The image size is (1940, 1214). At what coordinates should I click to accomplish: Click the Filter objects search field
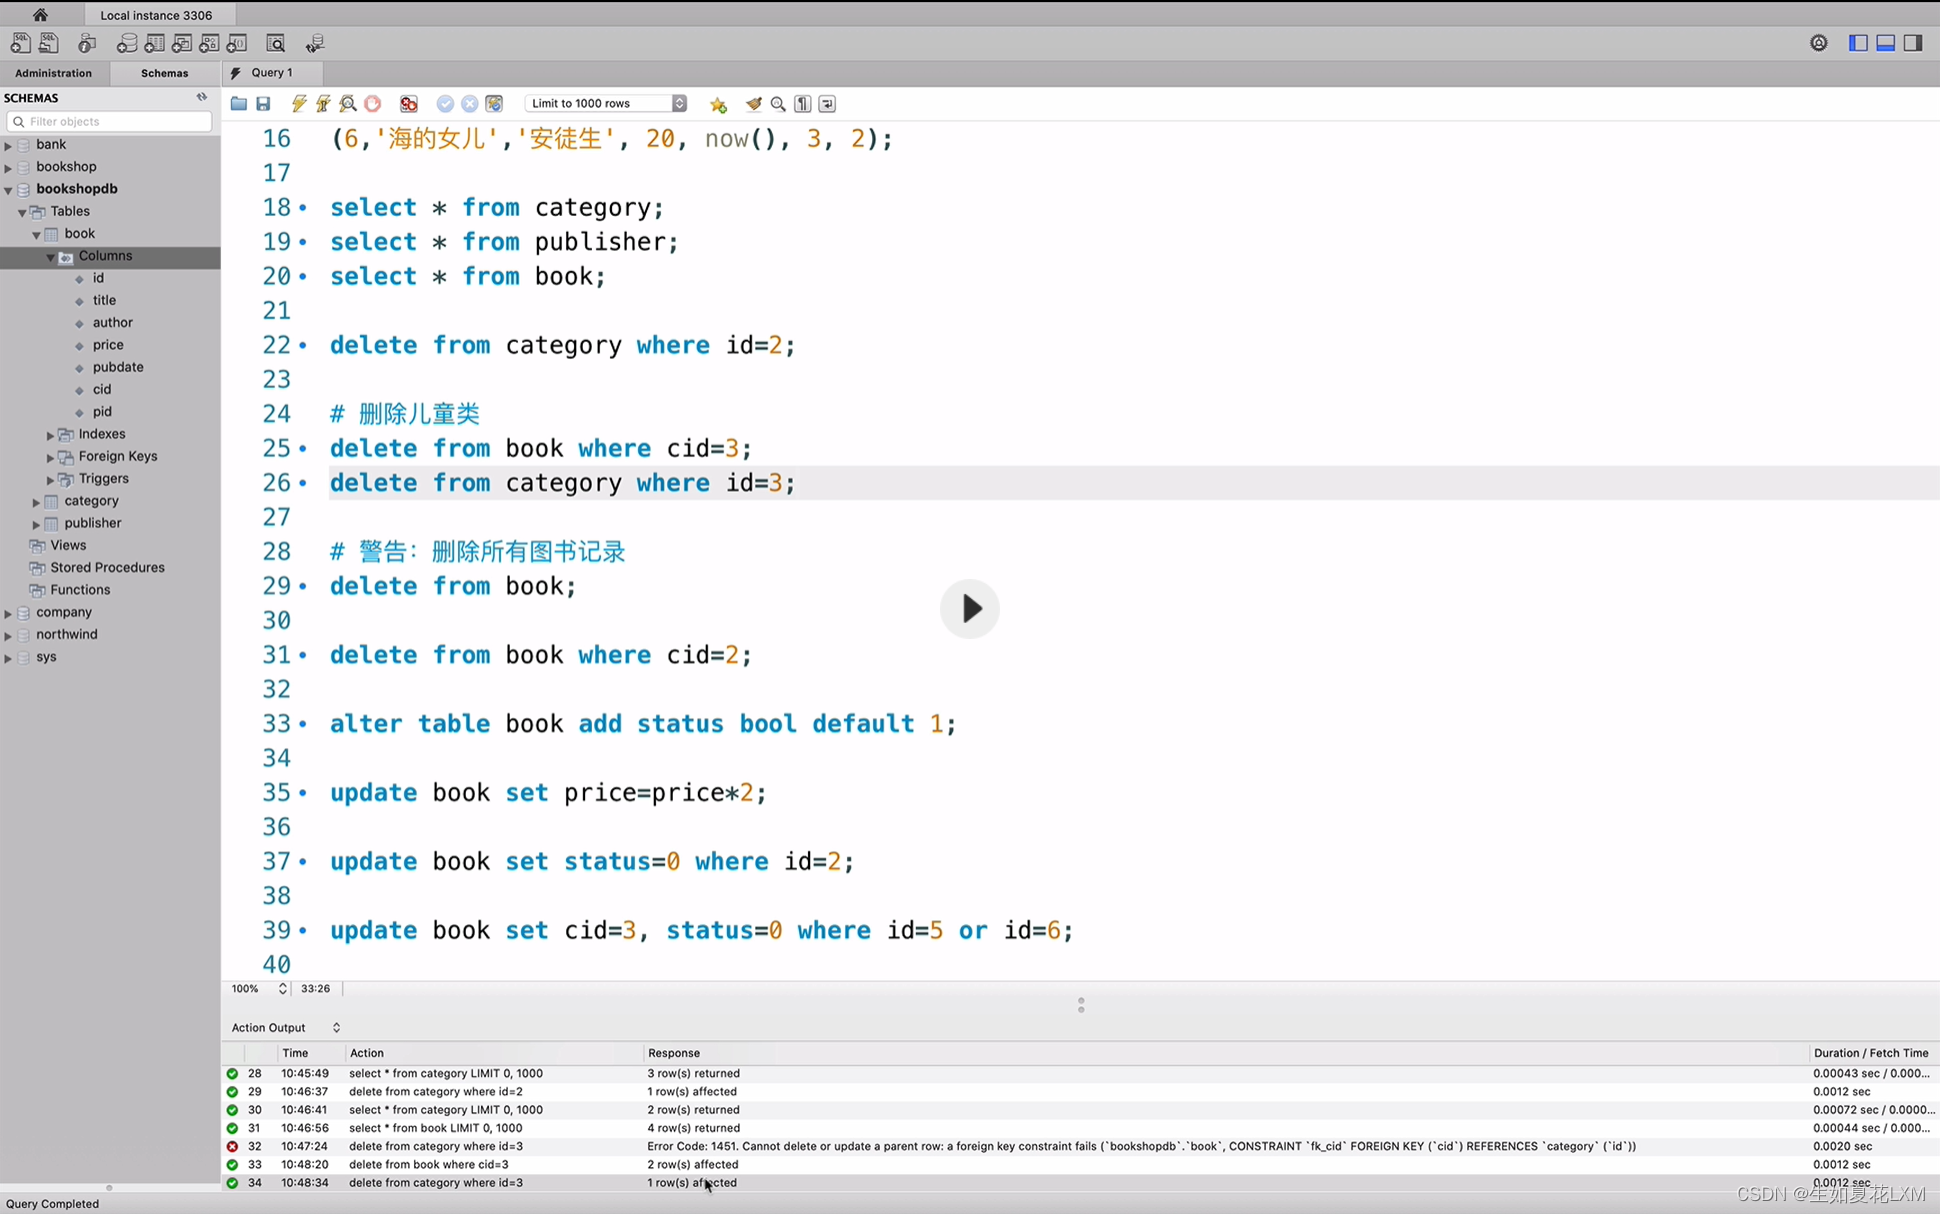[110, 122]
